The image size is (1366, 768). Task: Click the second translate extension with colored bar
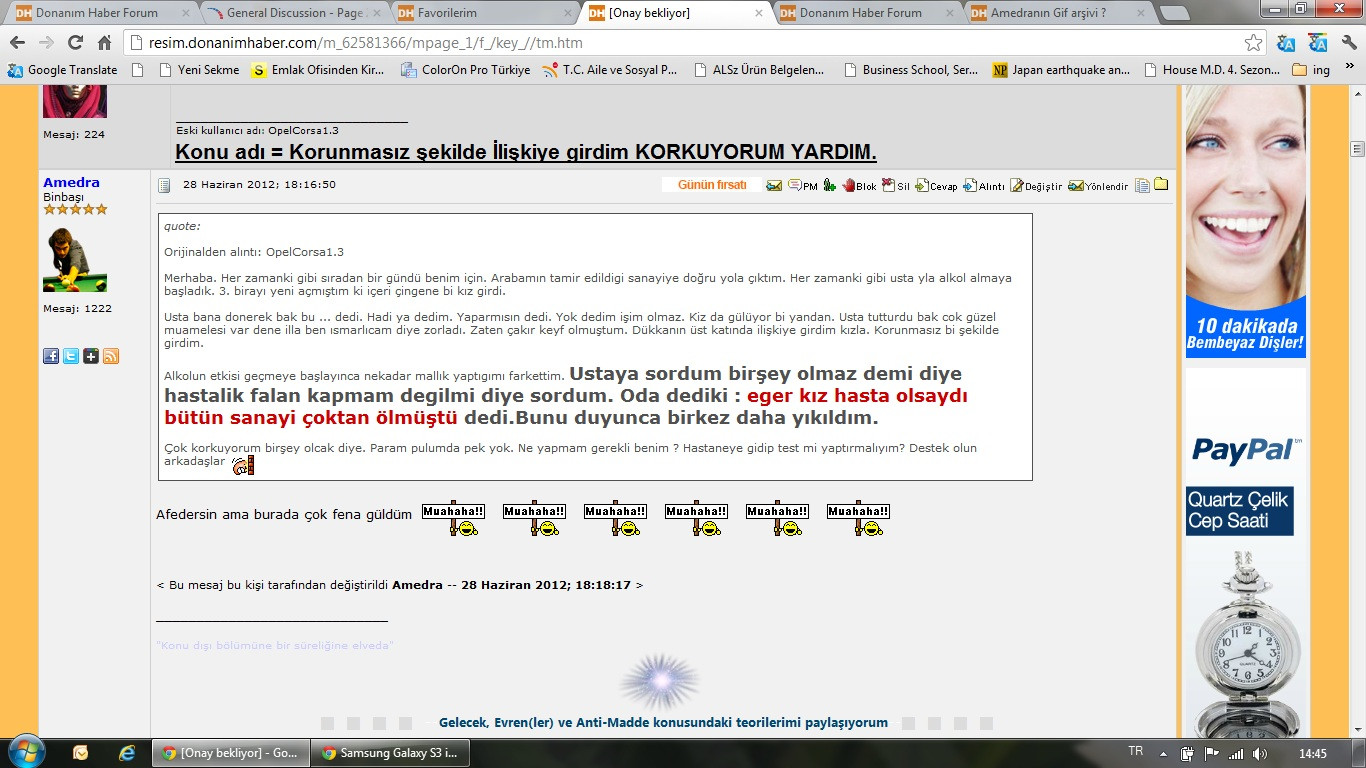(x=1318, y=43)
